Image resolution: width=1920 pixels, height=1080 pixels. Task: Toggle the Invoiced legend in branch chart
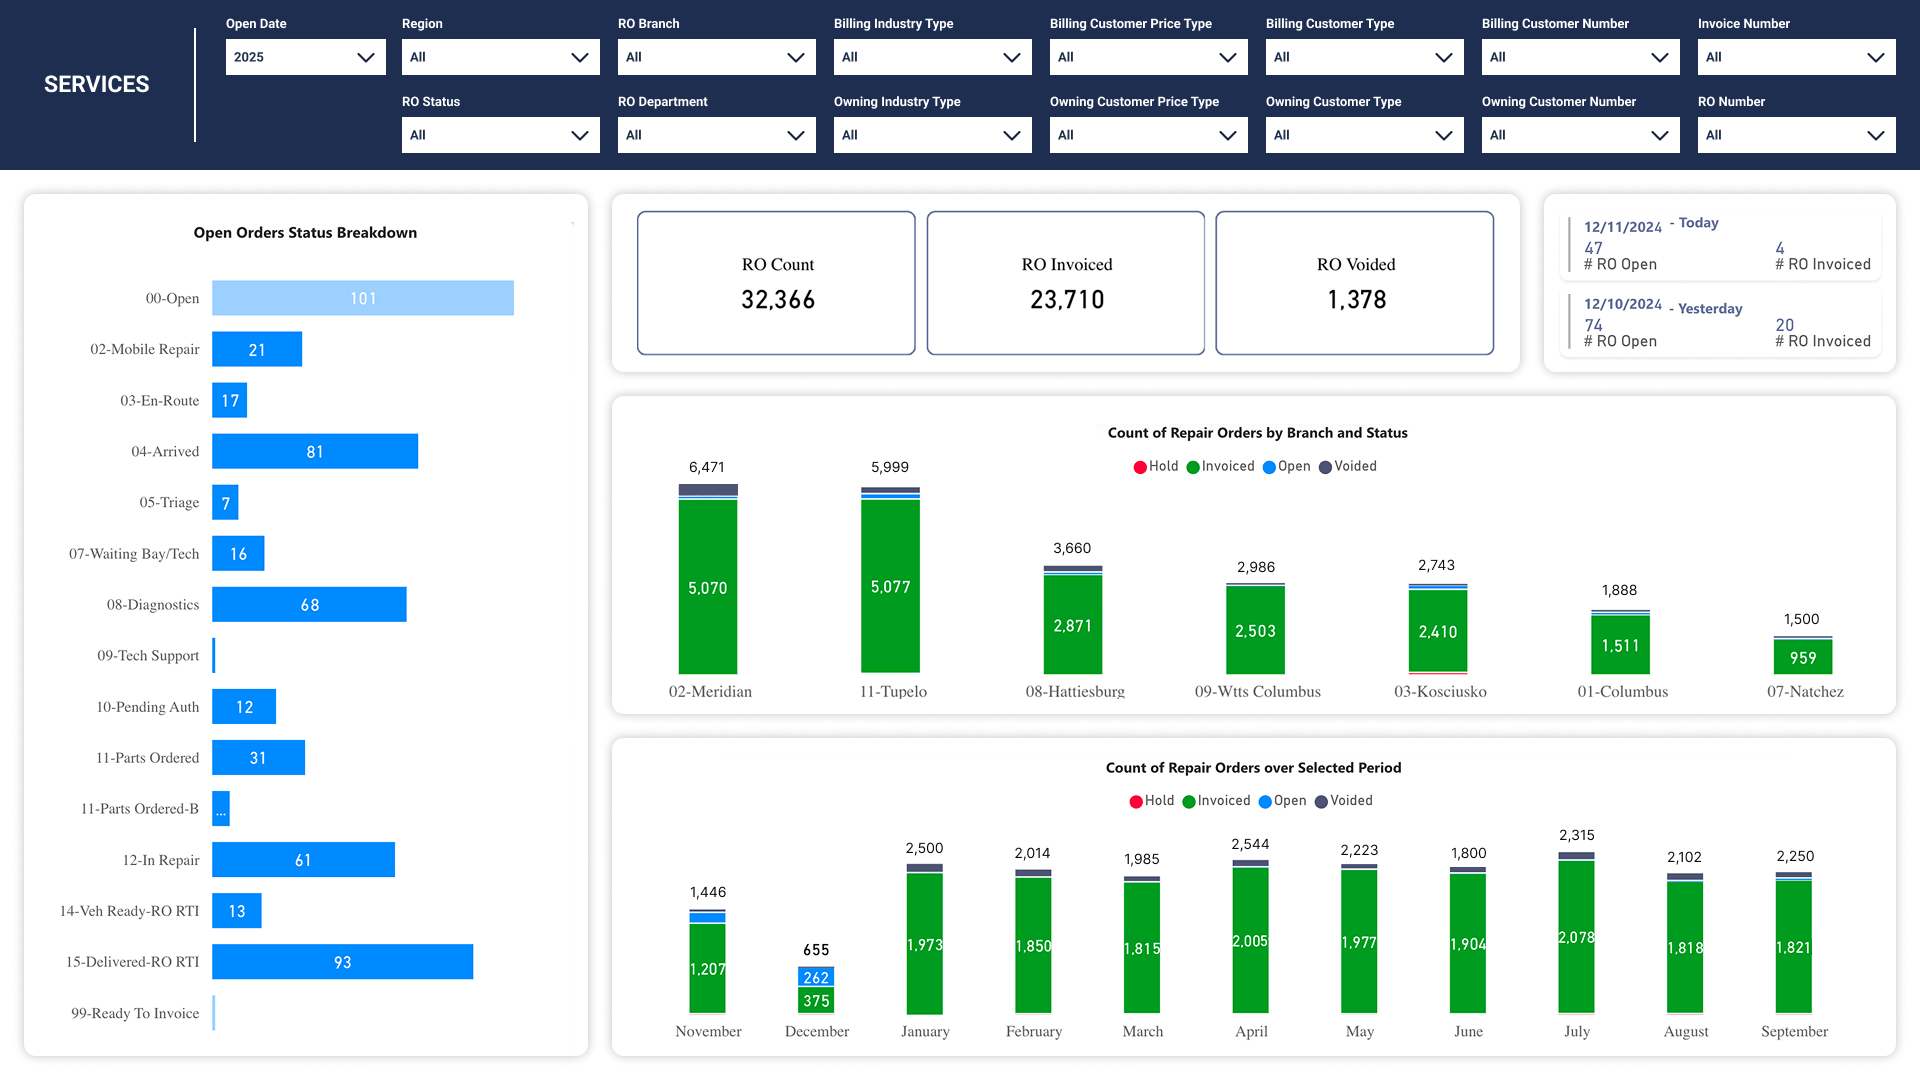pyautogui.click(x=1220, y=466)
